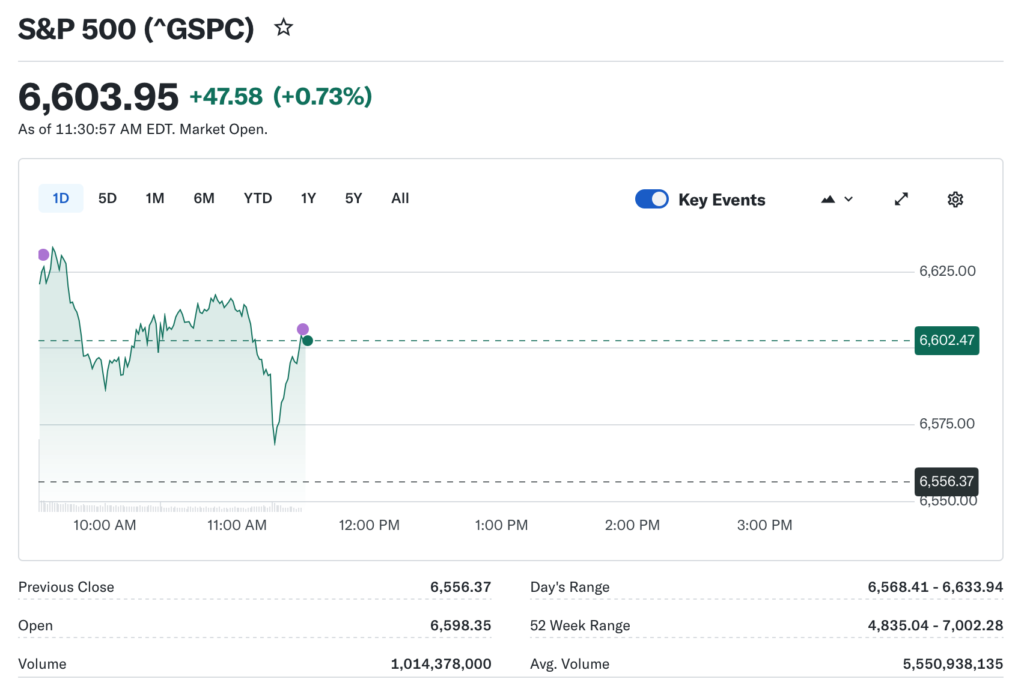Click the 52 Week Range value 4,835.04 - 7,002.28
The image size is (1024, 697).
pos(935,626)
